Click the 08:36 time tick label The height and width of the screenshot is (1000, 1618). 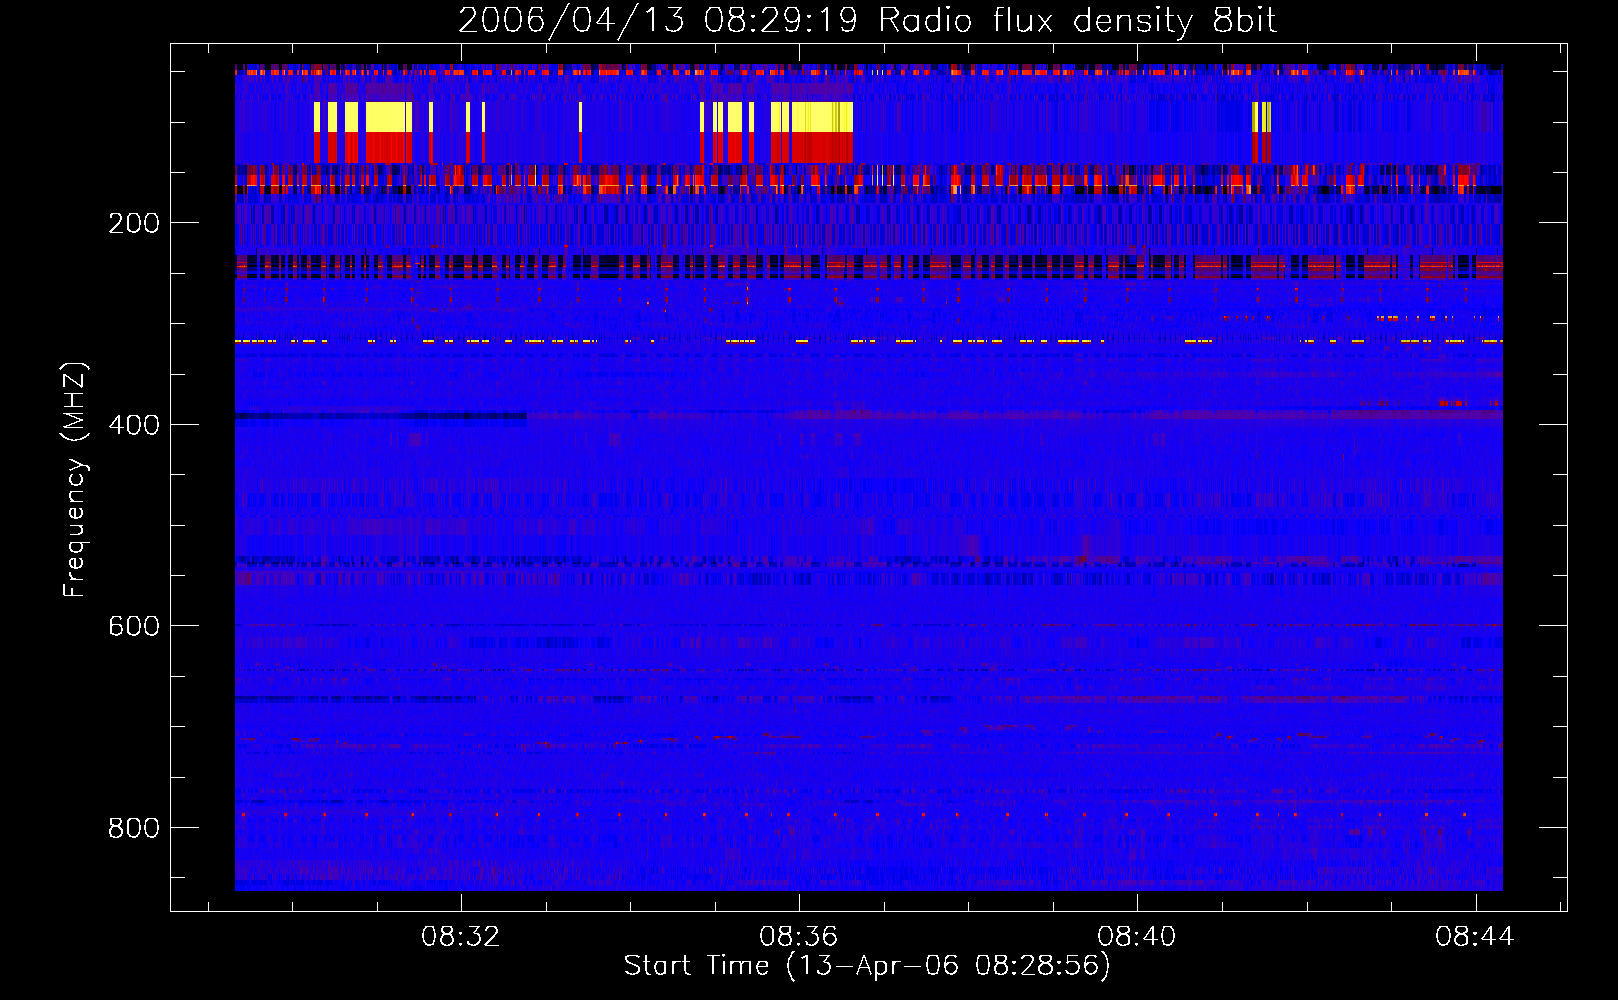[x=798, y=937]
